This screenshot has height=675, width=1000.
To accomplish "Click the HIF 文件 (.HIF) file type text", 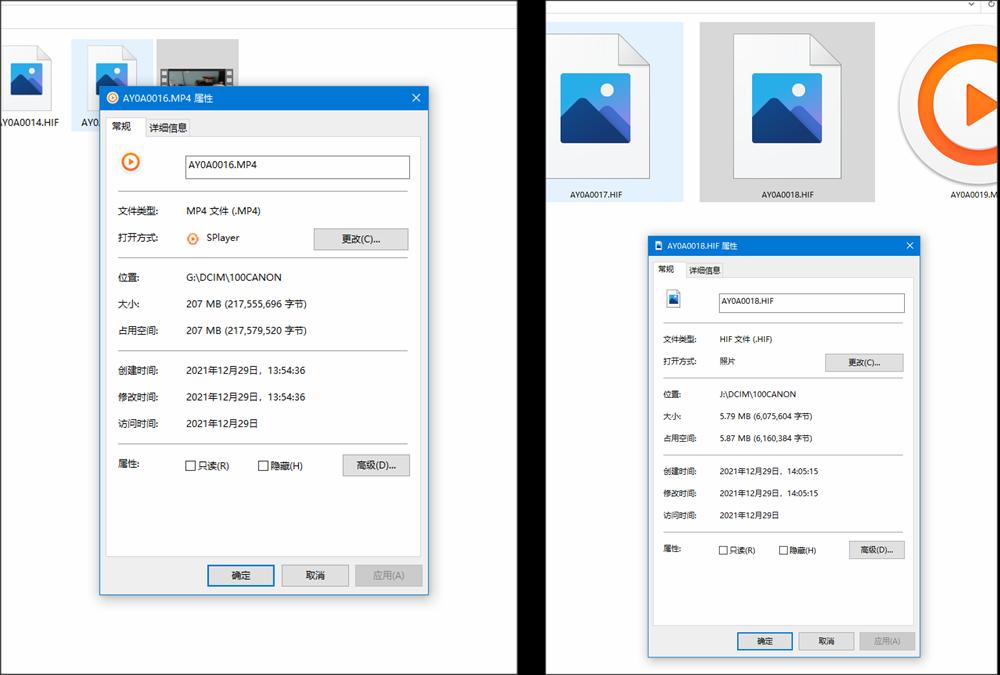I will point(746,339).
